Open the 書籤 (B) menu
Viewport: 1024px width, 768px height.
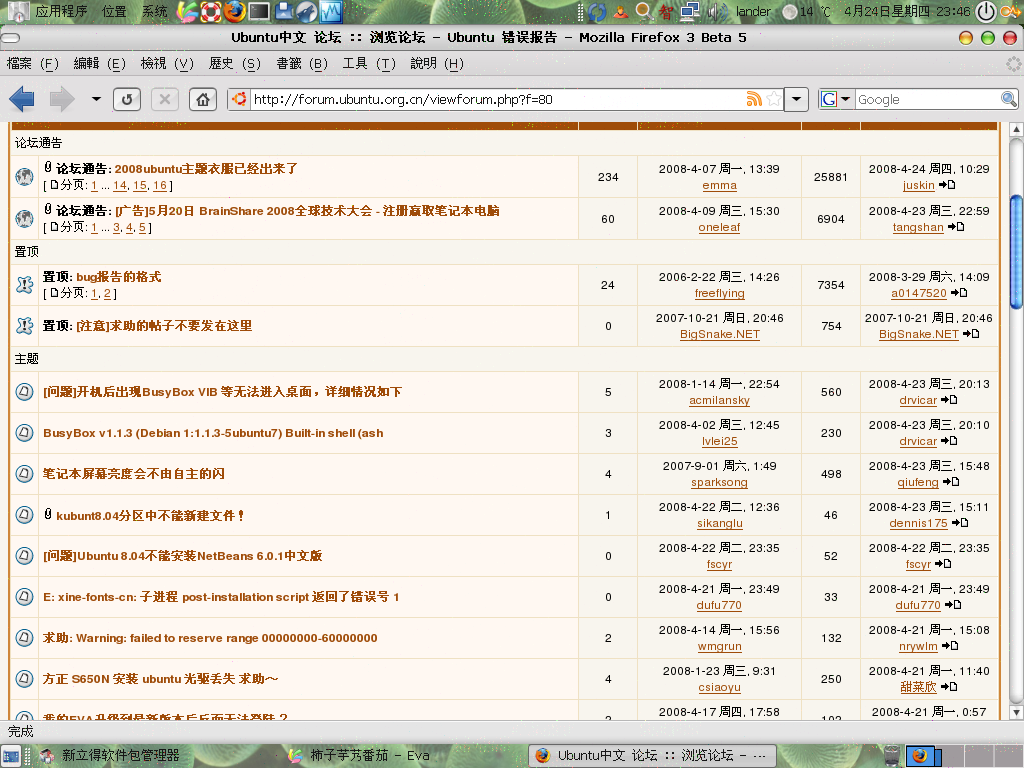[x=302, y=63]
